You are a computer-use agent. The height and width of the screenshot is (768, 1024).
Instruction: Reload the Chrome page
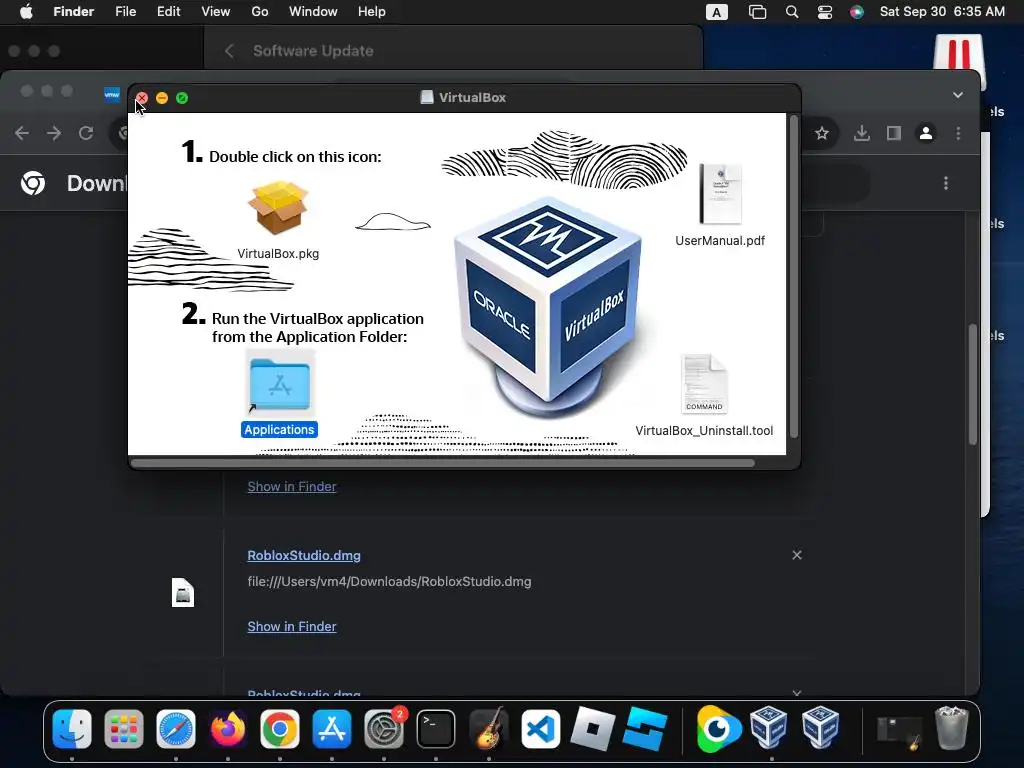point(86,133)
